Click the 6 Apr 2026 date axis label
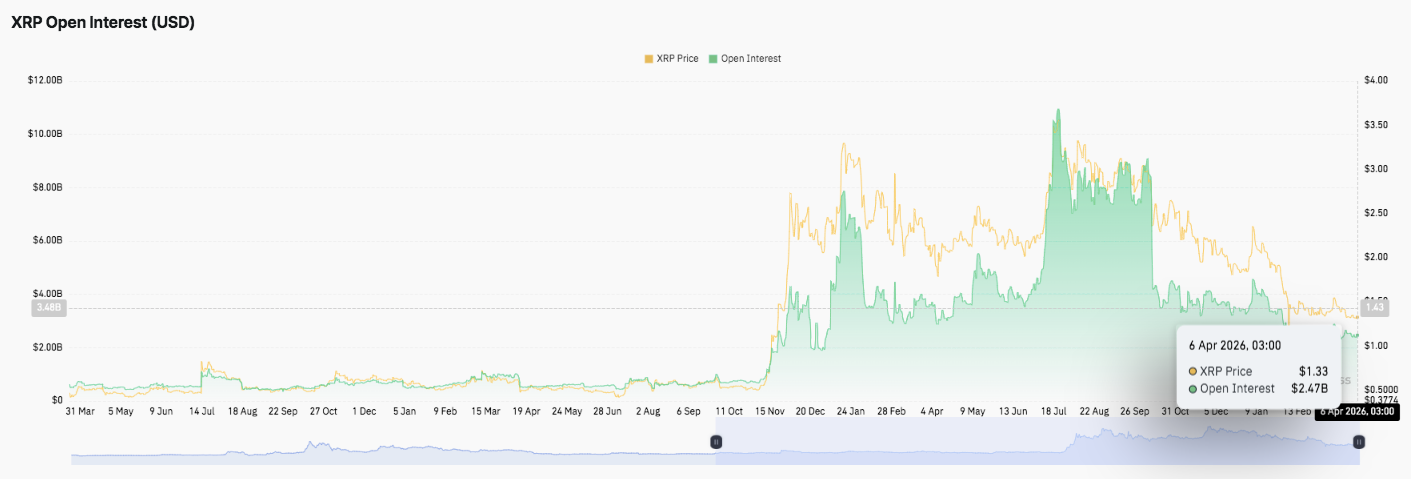 coord(1357,411)
